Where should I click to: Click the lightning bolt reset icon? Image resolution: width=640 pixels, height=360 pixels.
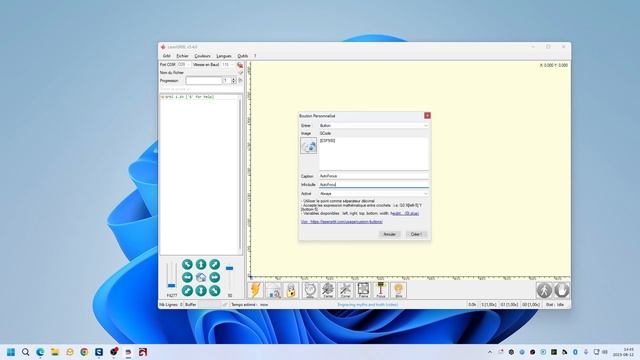pos(256,290)
